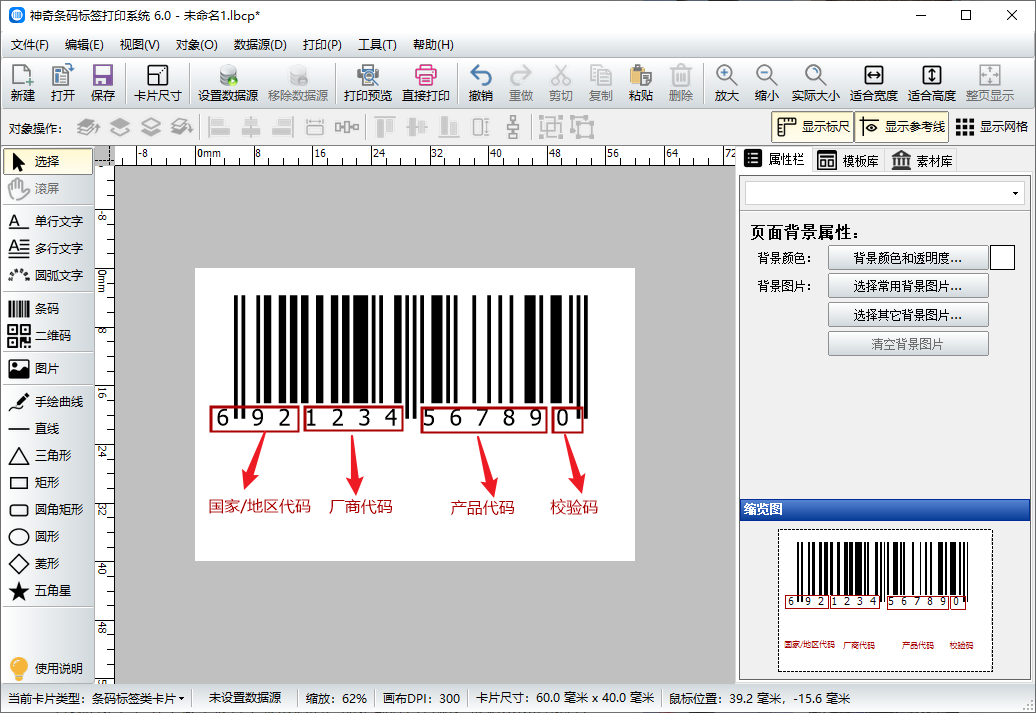This screenshot has height=713, width=1036.
Task: Click the white background color swatch
Action: [1002, 258]
